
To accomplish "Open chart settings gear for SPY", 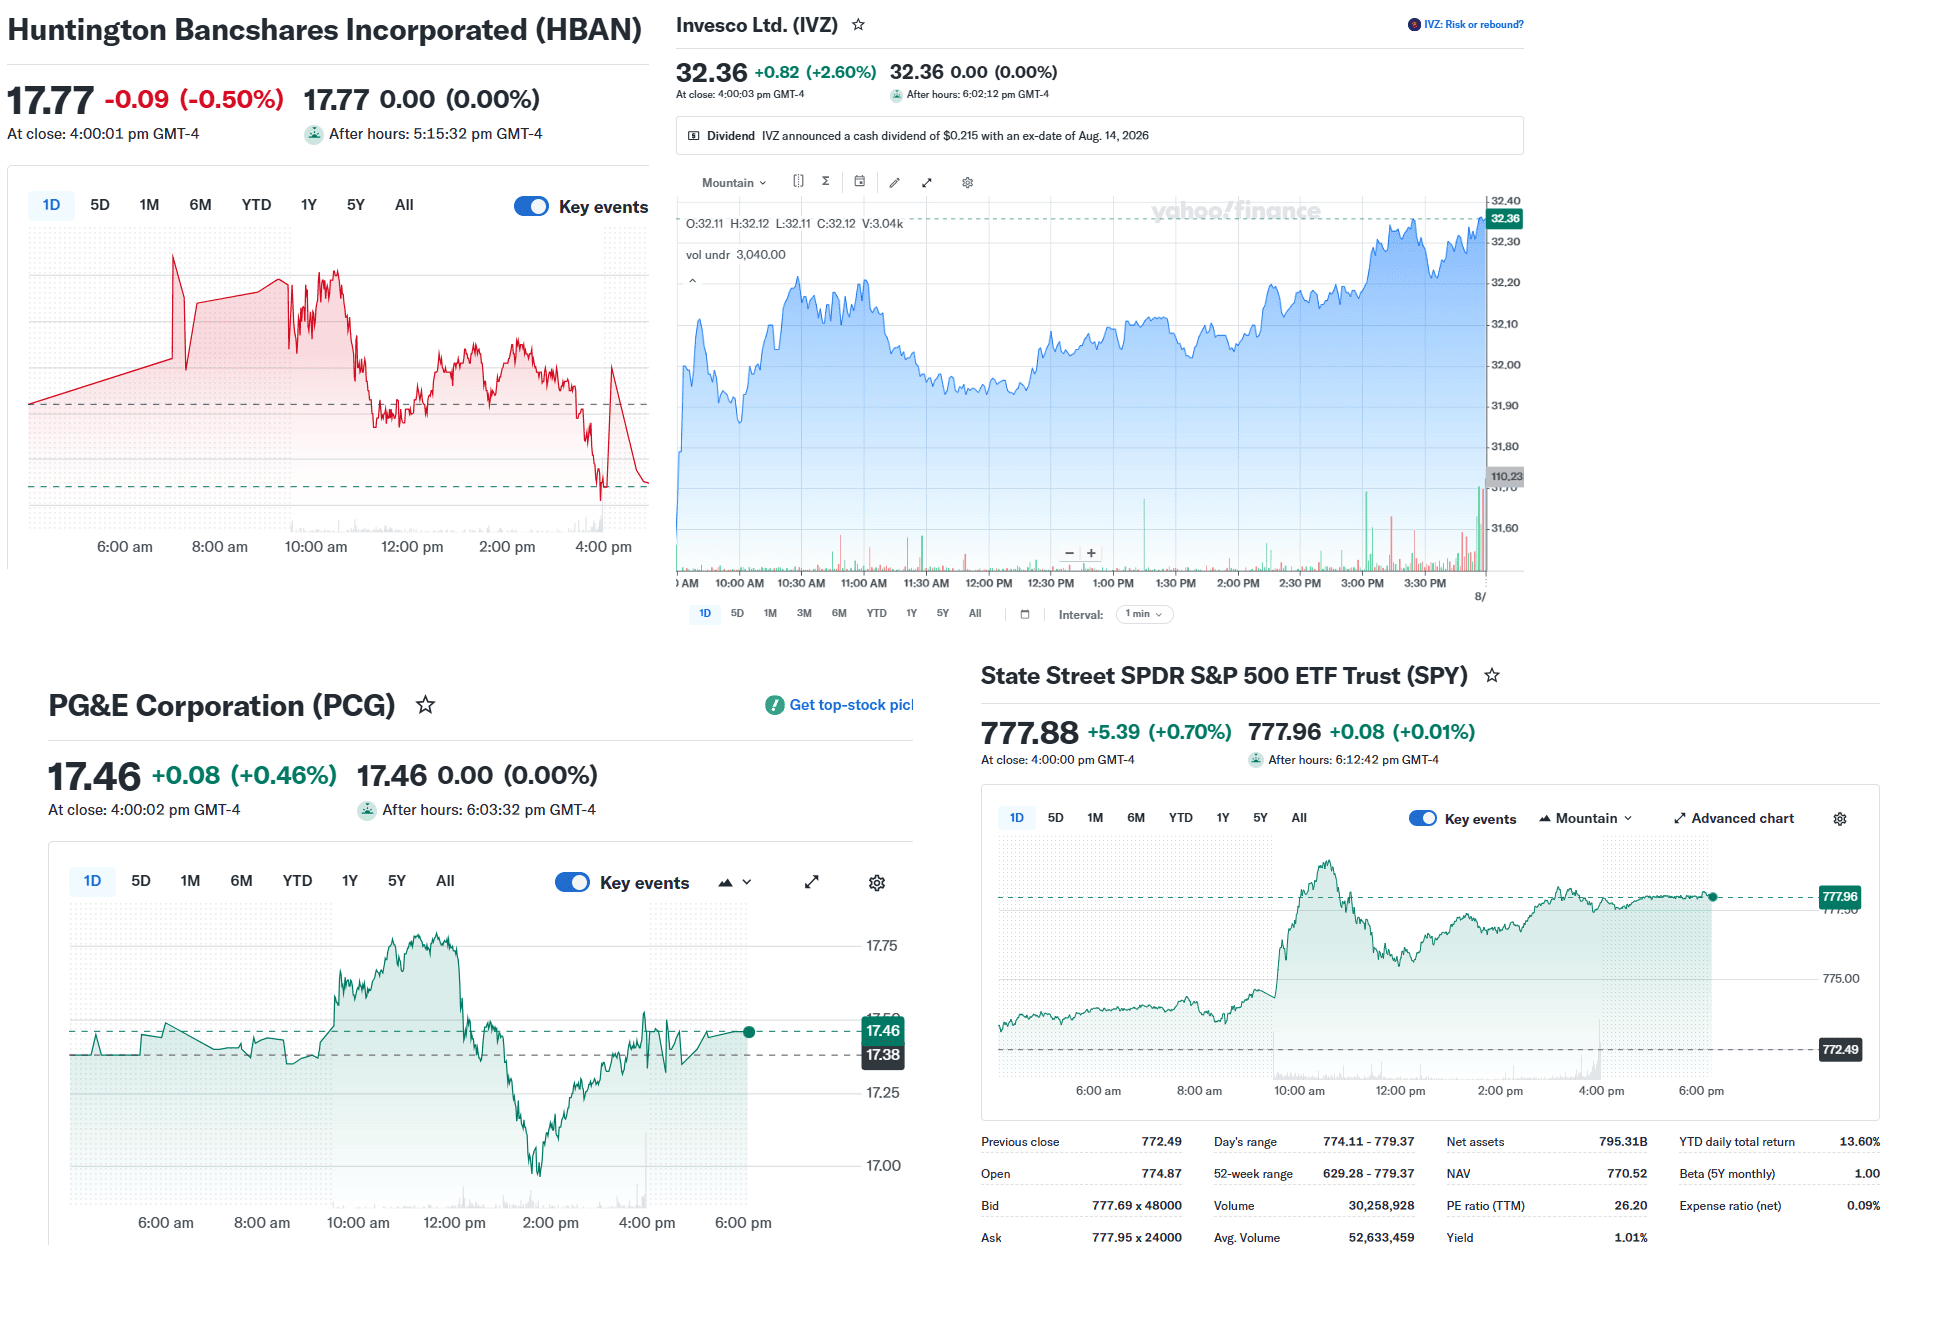I will pyautogui.click(x=1840, y=819).
